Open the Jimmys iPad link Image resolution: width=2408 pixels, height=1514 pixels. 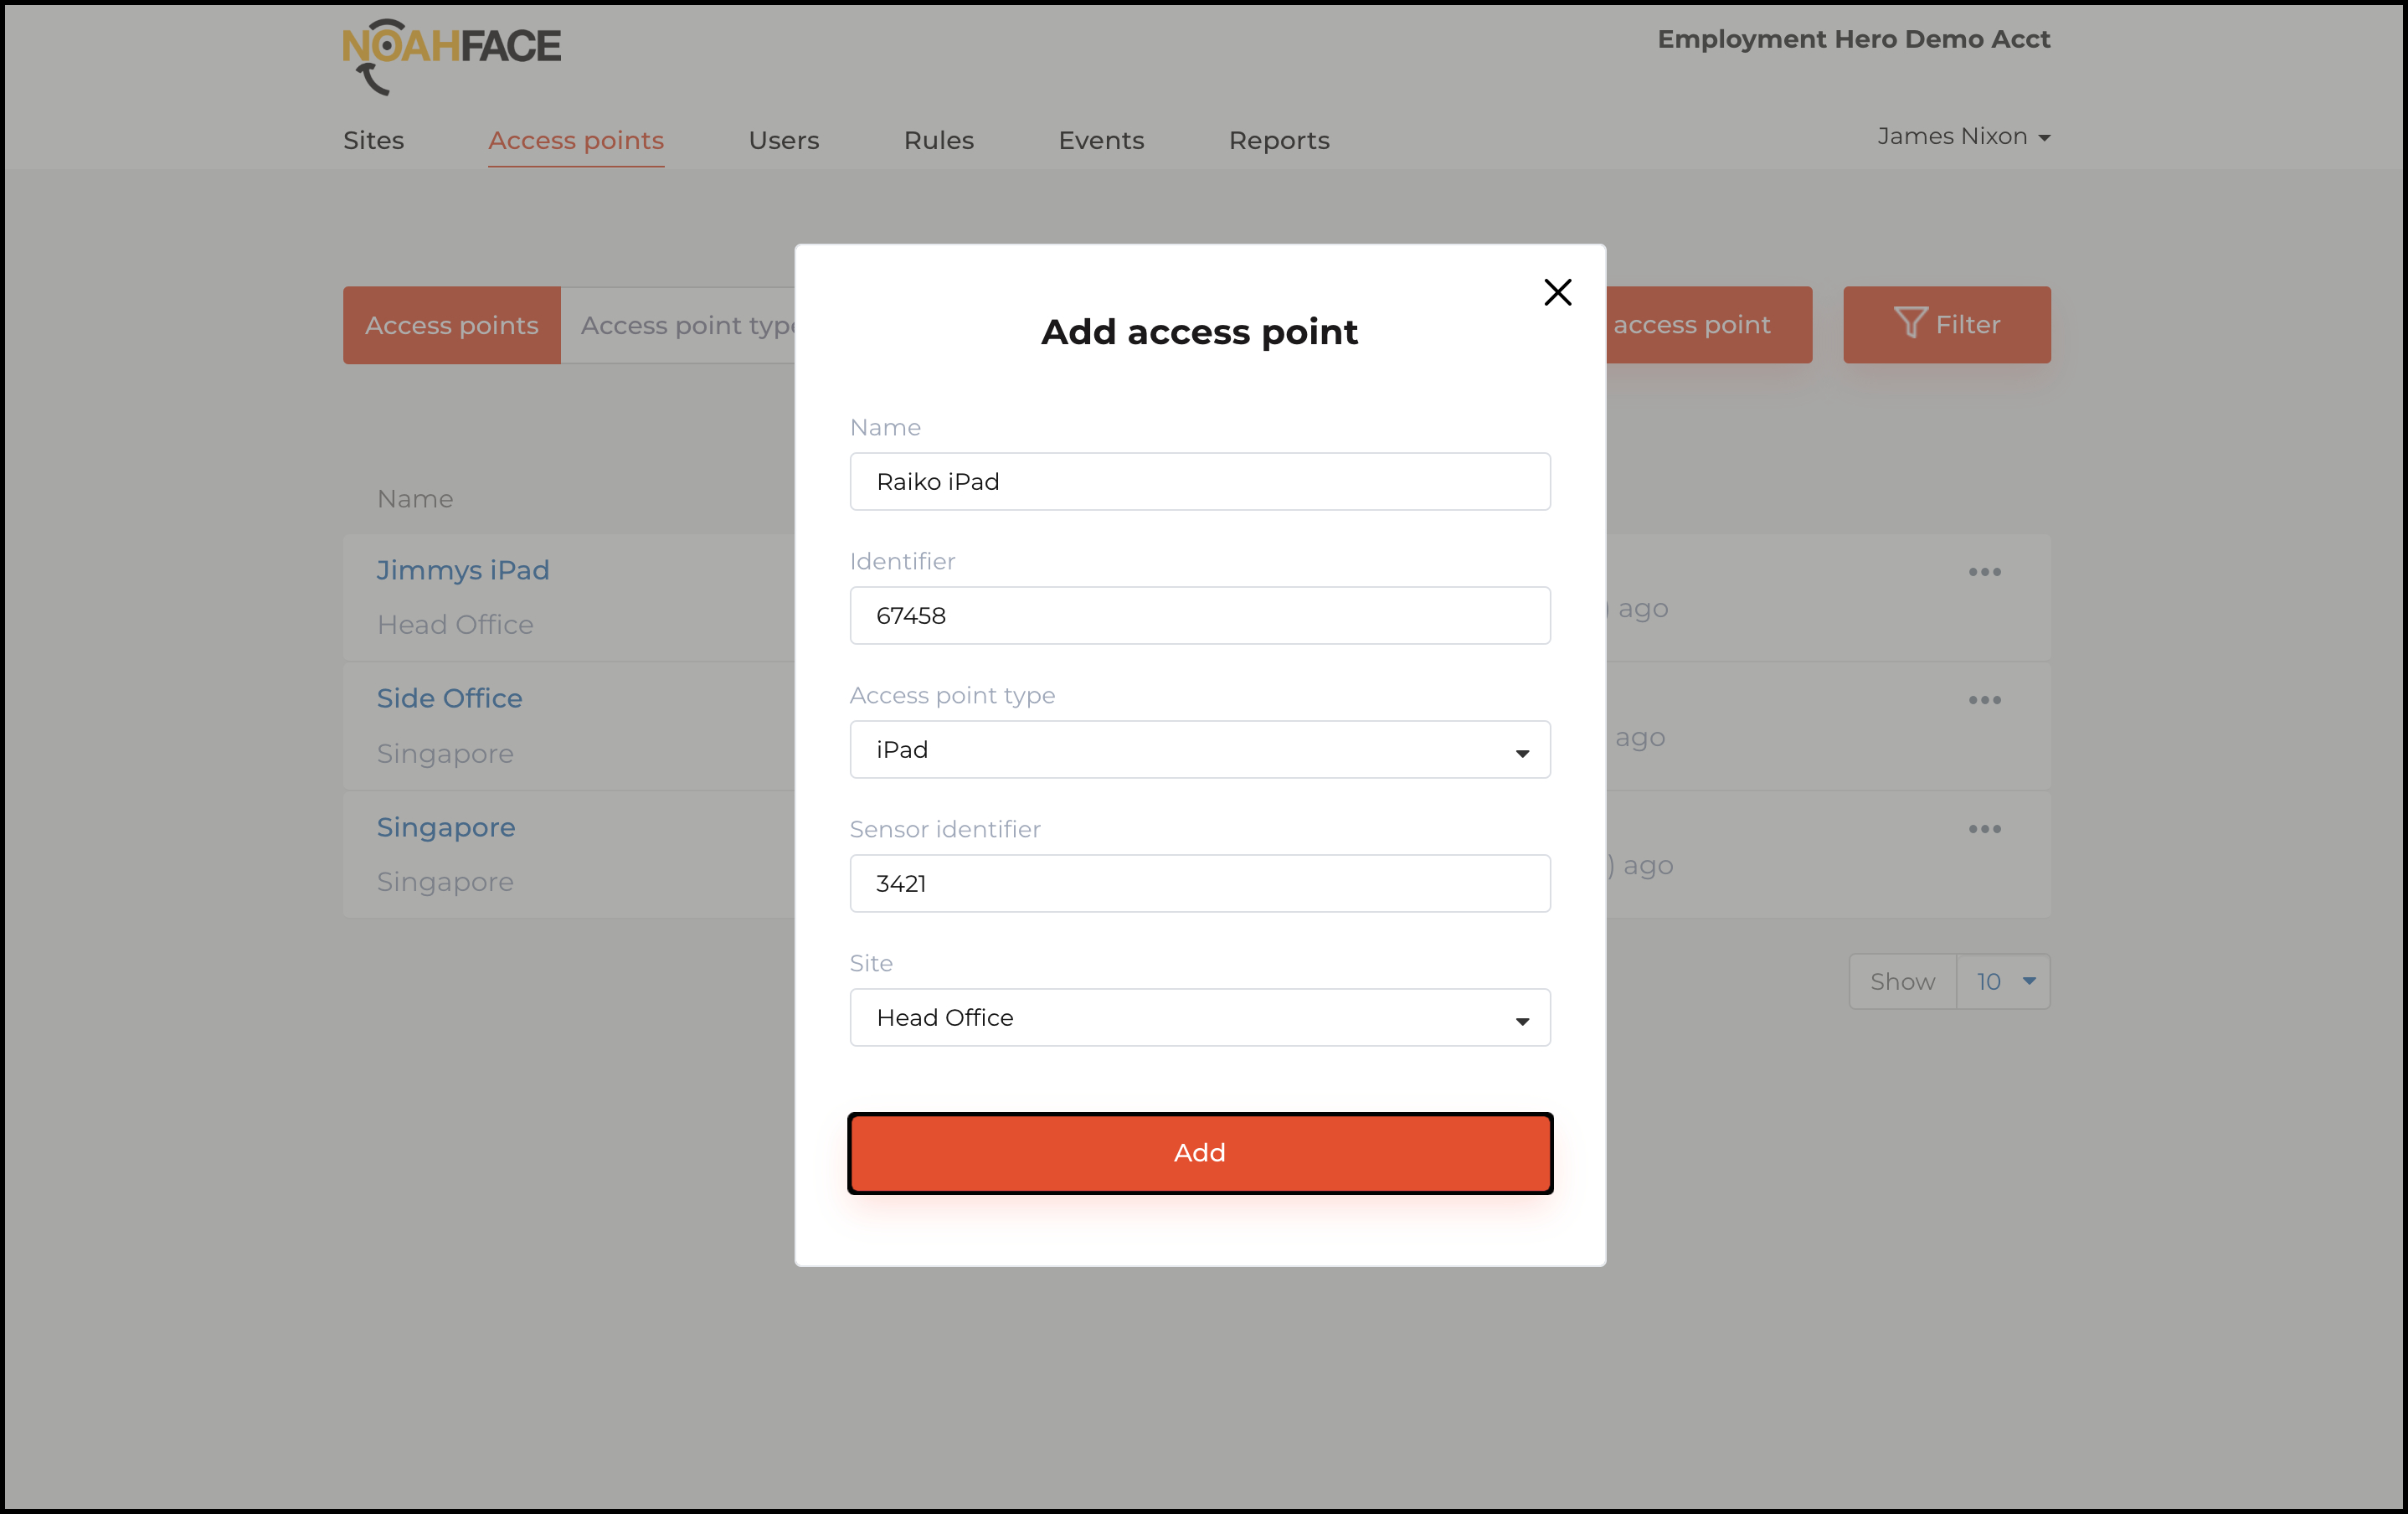point(462,570)
